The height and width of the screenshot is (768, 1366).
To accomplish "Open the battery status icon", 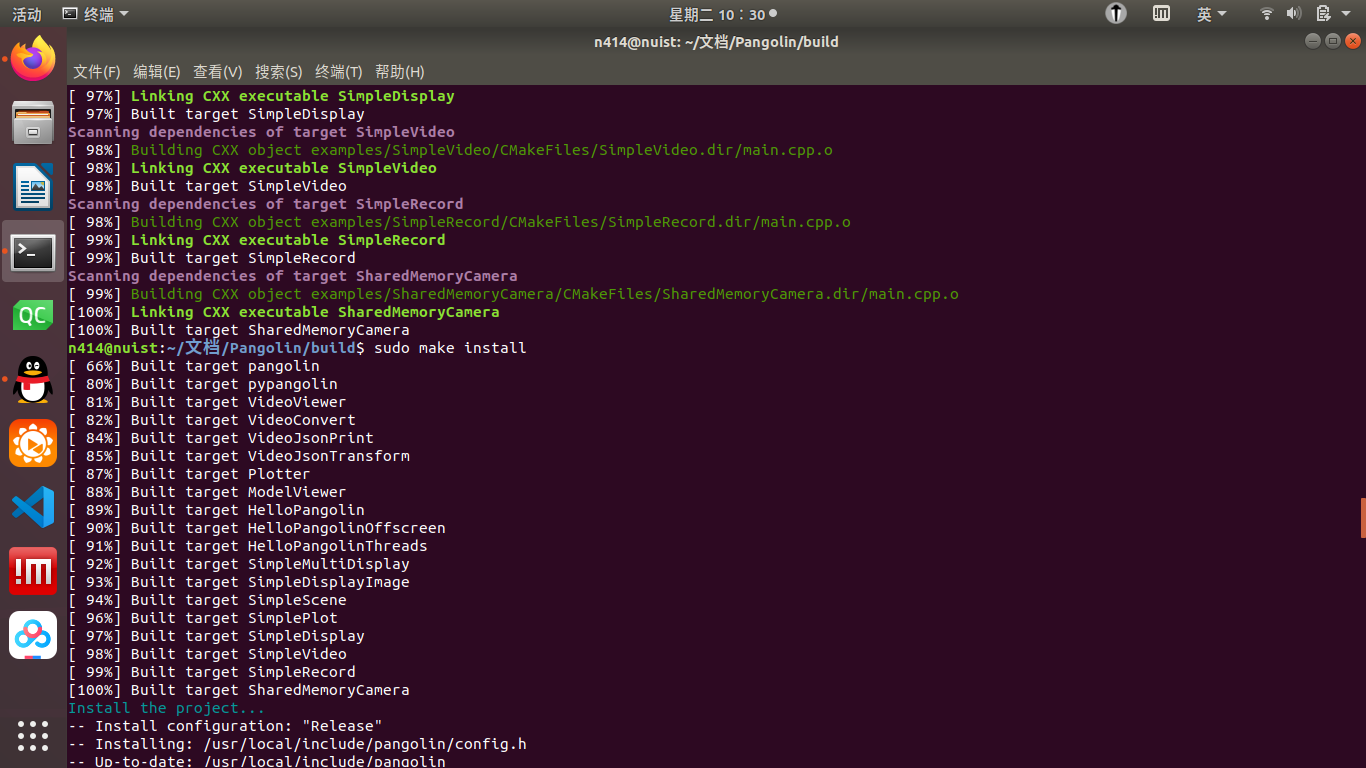I will pos(1322,14).
